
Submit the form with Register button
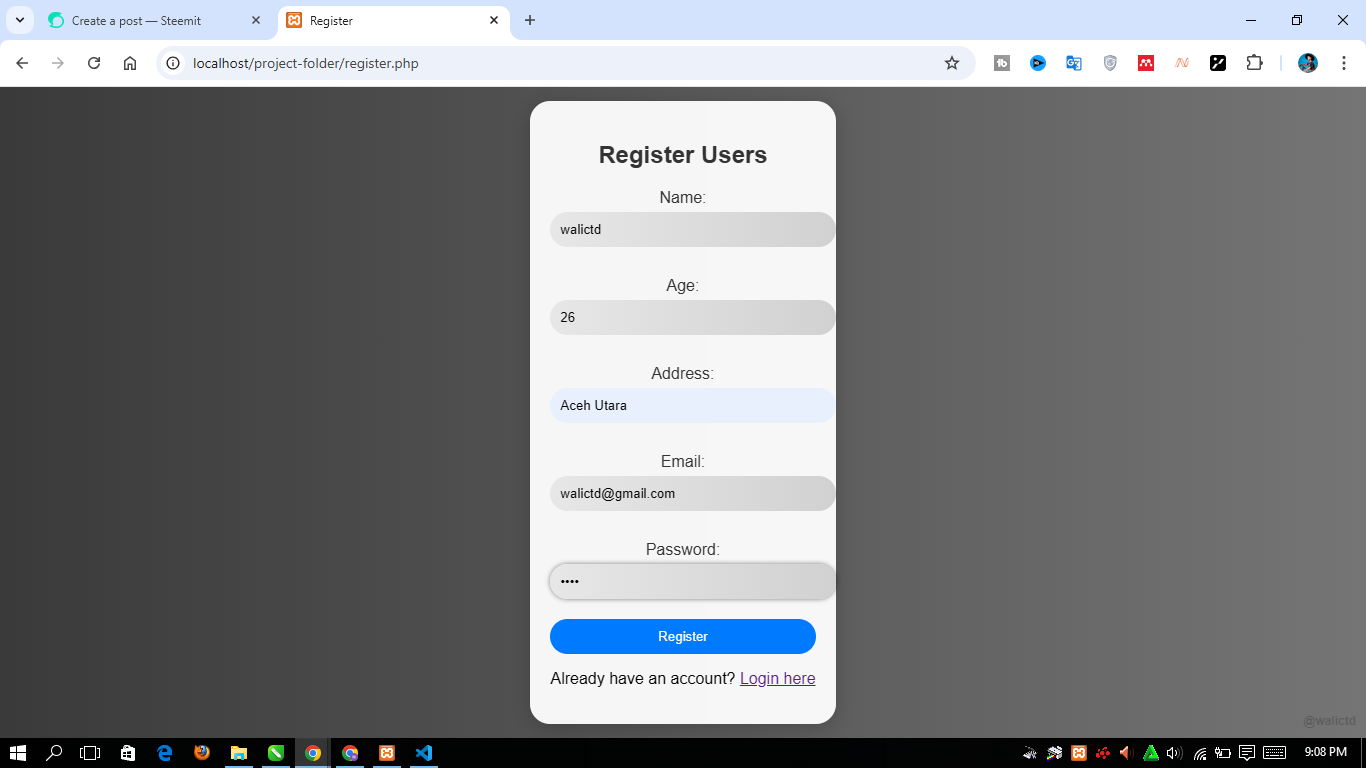pos(683,636)
